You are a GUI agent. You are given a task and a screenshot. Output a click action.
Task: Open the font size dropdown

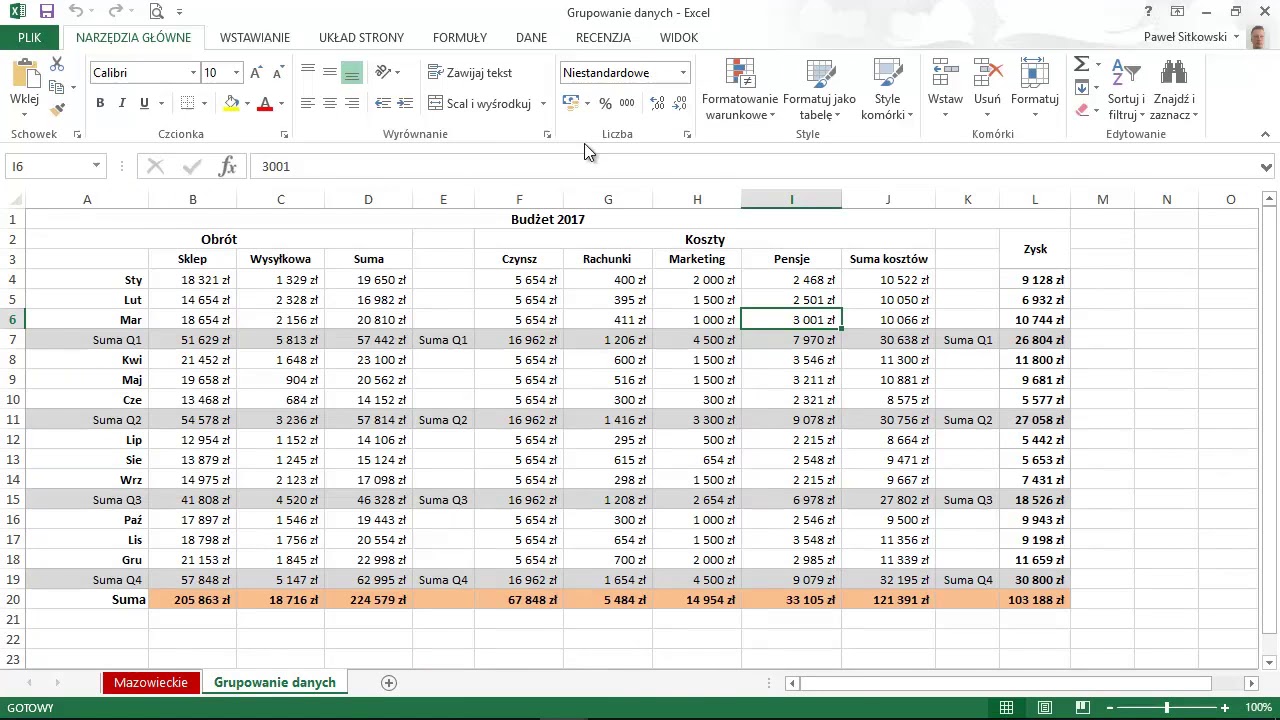click(236, 73)
